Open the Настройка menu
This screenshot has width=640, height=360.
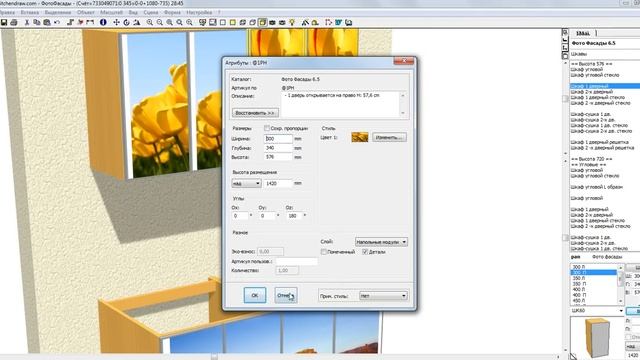tap(199, 13)
